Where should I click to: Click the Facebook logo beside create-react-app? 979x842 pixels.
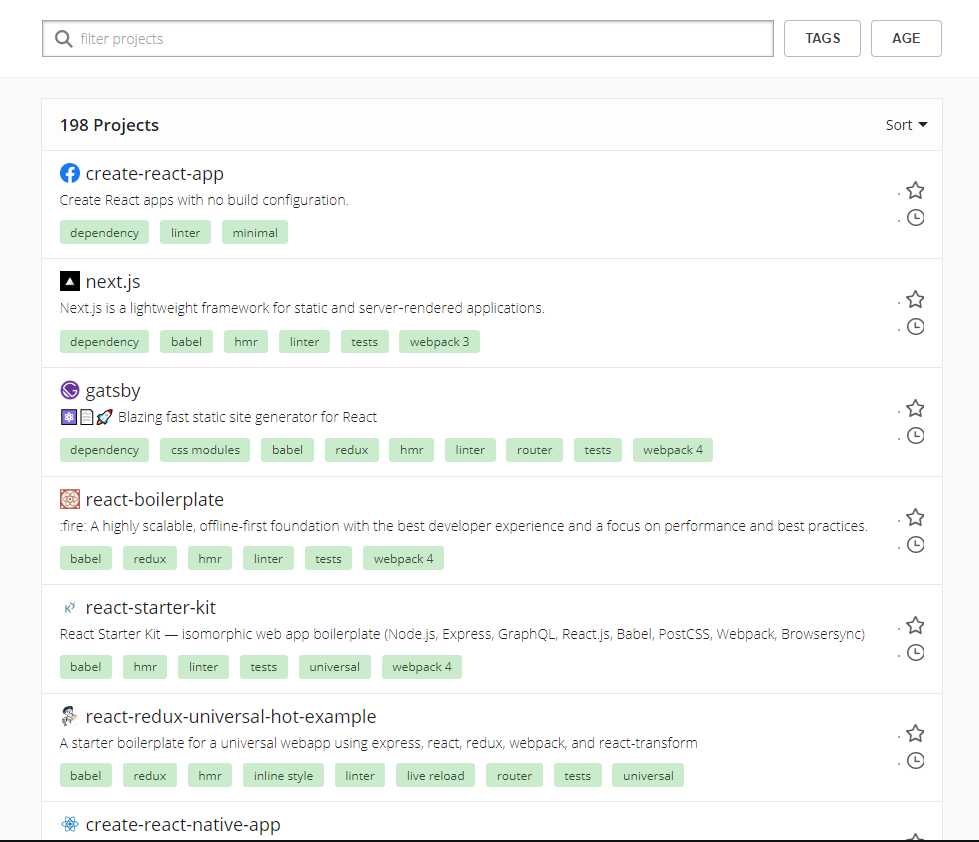tap(70, 173)
